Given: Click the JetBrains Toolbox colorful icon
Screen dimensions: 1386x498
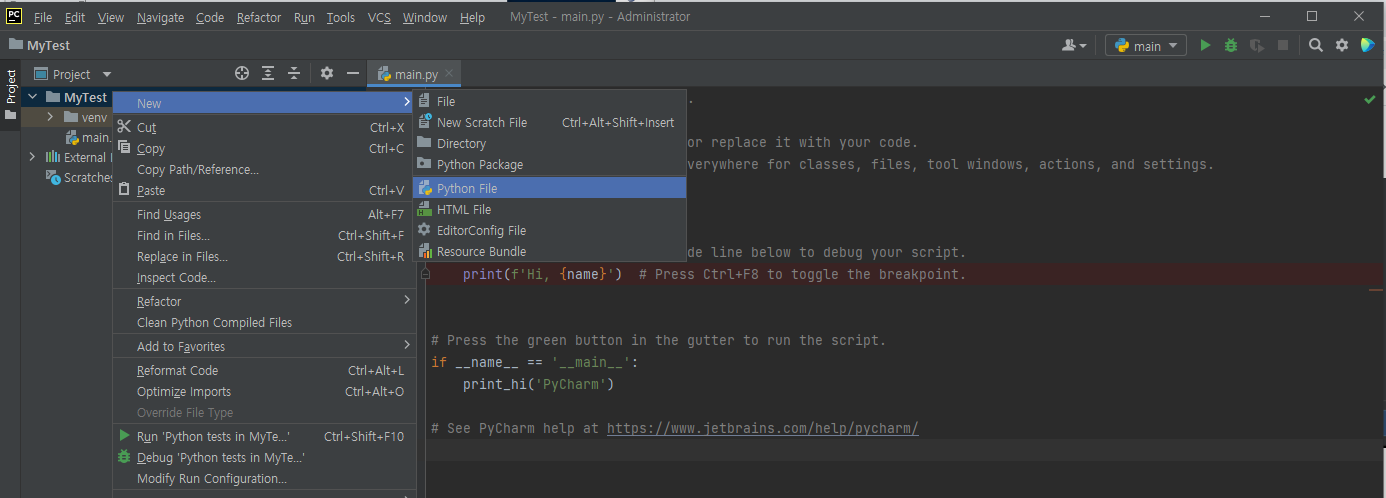Looking at the screenshot, I should click(1367, 45).
